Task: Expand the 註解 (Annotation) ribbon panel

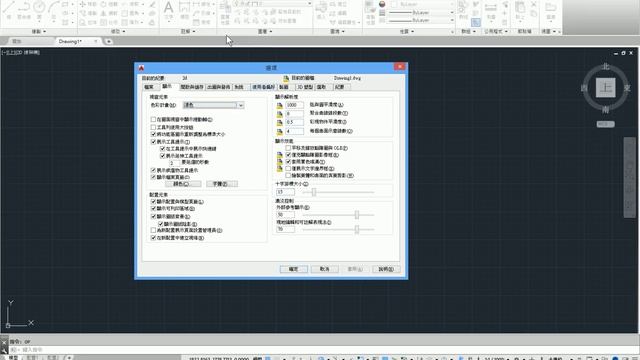Action: pos(188,31)
